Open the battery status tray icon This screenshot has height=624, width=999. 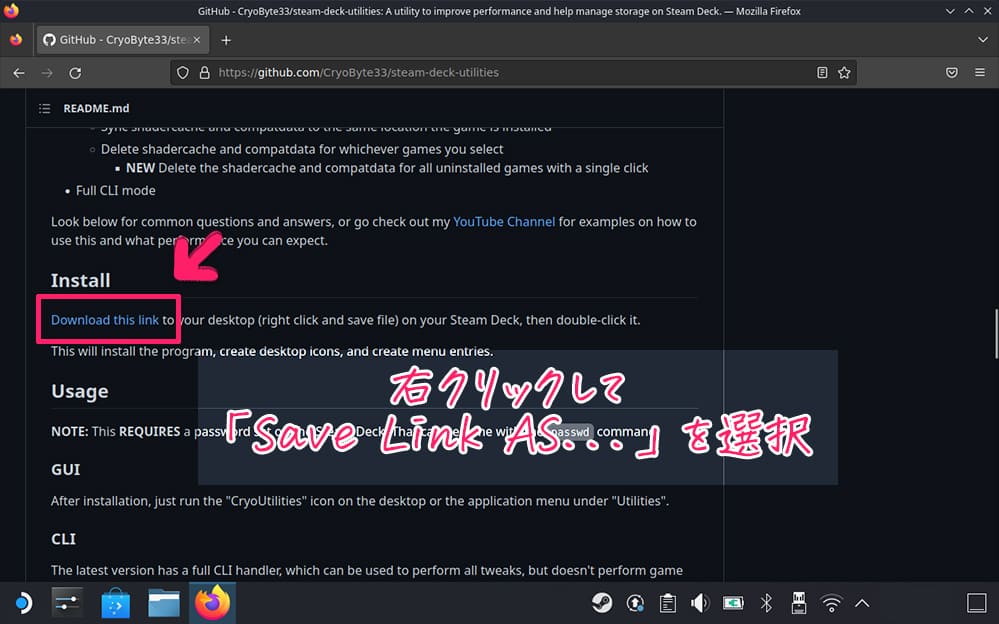pos(733,603)
